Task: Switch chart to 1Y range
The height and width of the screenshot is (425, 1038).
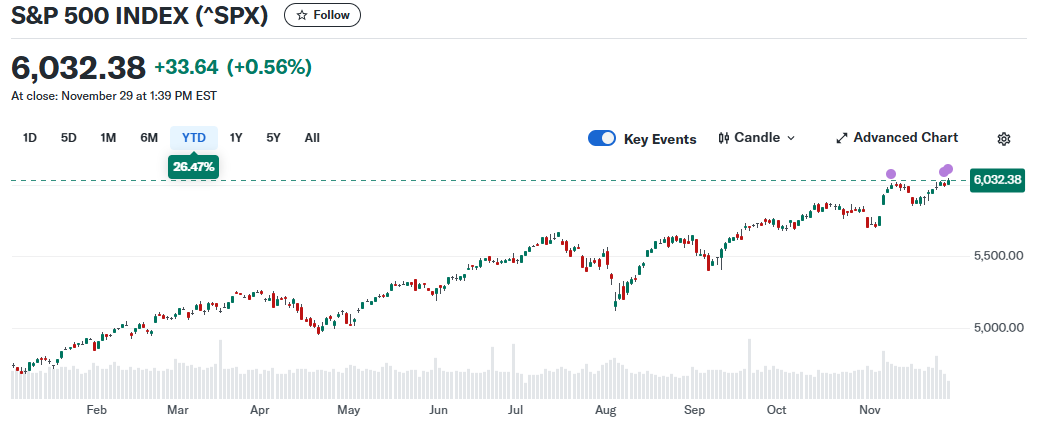Action: (x=236, y=138)
